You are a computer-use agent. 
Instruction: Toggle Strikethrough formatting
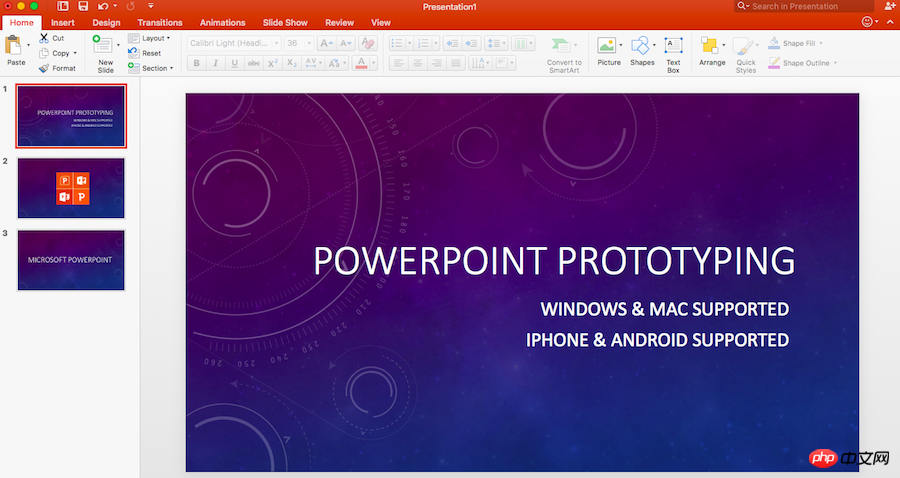[x=253, y=63]
